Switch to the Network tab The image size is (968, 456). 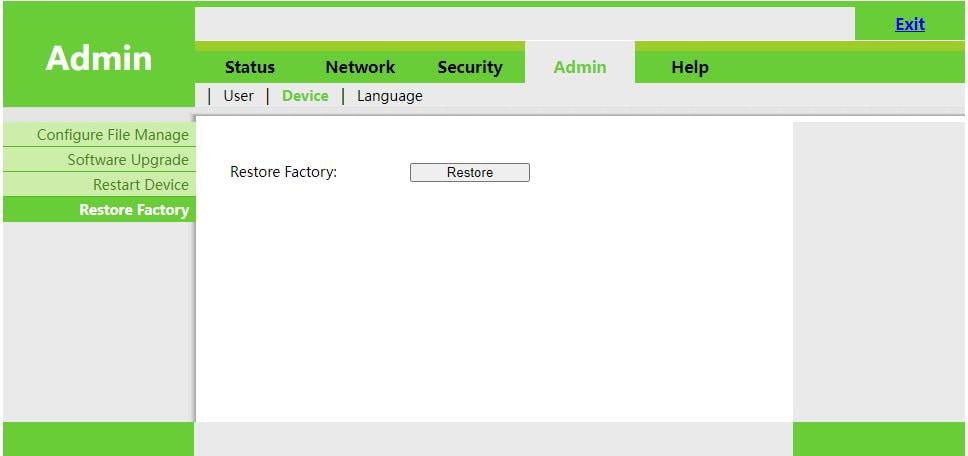360,67
